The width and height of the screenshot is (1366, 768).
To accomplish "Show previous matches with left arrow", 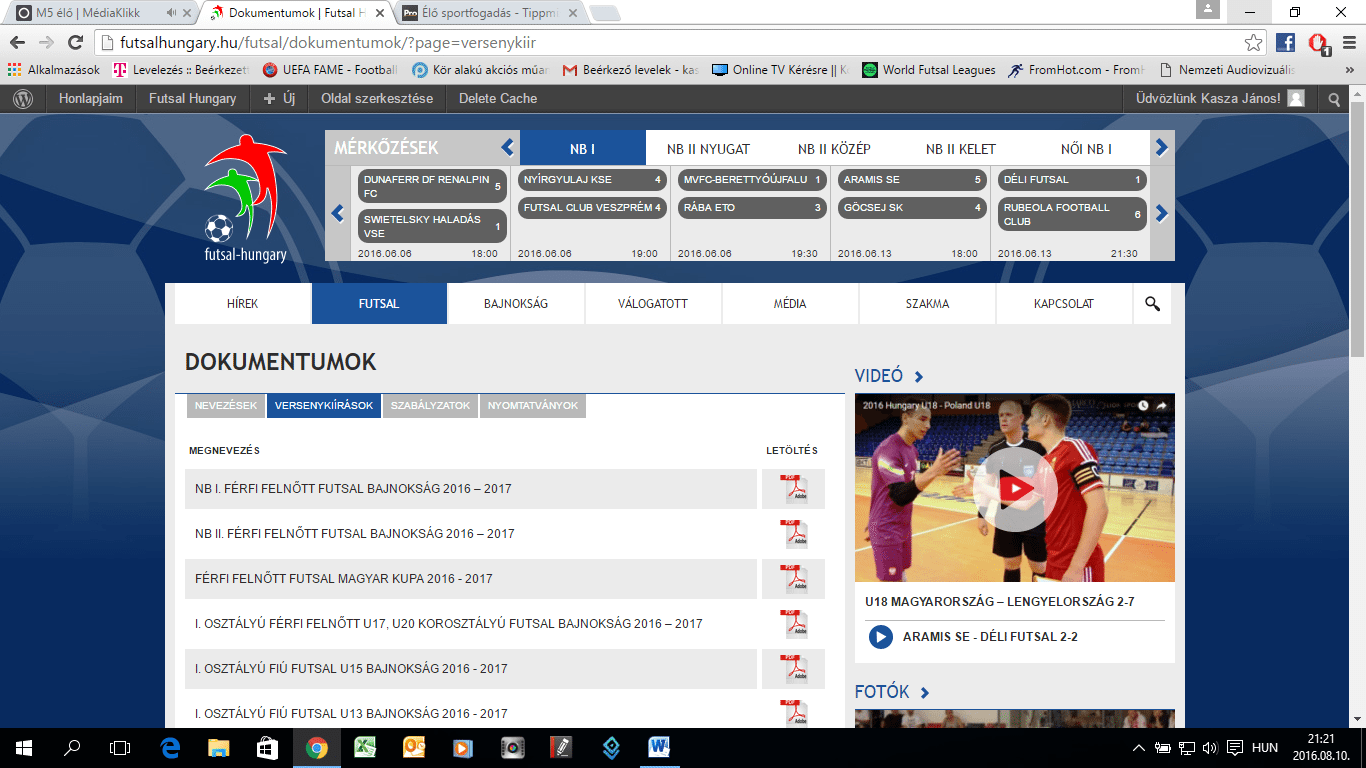I will (x=338, y=213).
